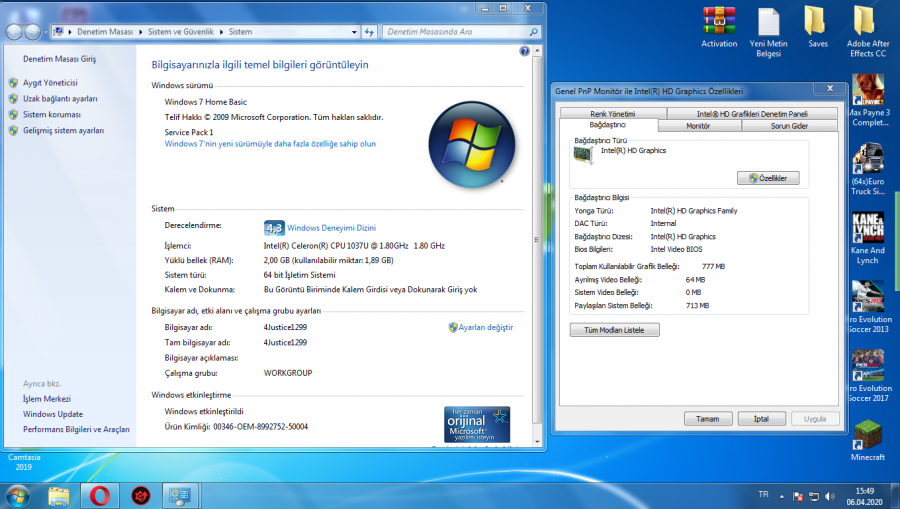
Task: Select the Bağdaştırıcı tab
Action: click(x=608, y=125)
